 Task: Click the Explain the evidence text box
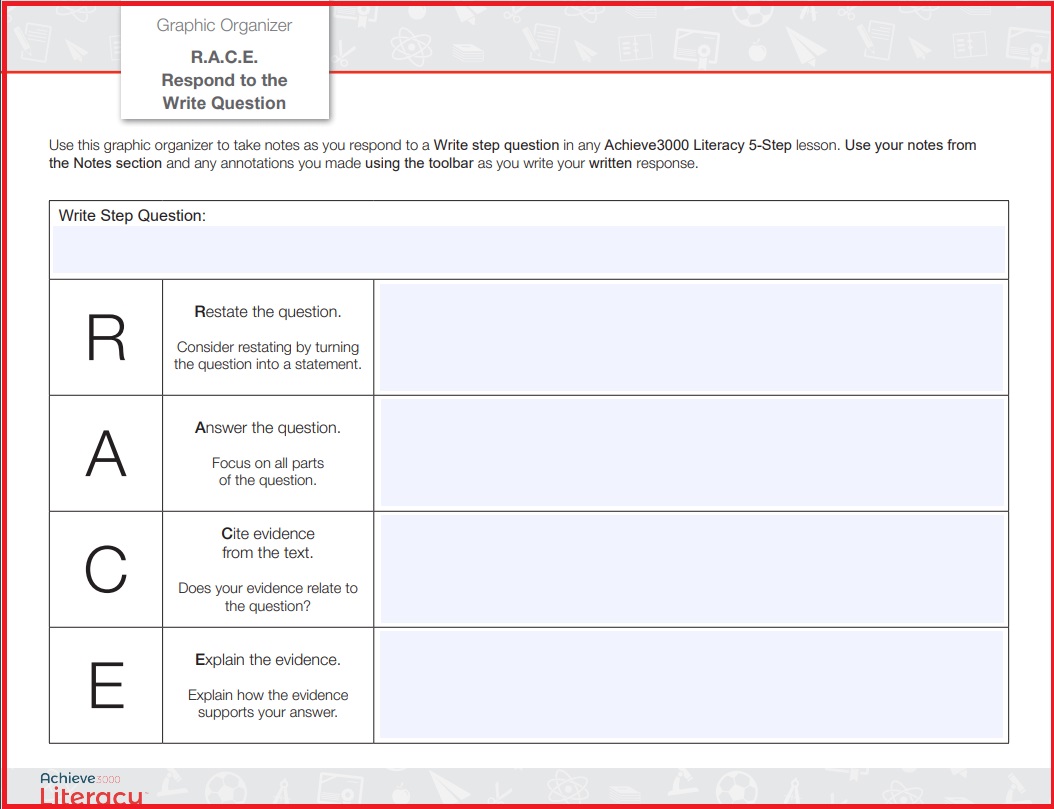click(x=691, y=685)
